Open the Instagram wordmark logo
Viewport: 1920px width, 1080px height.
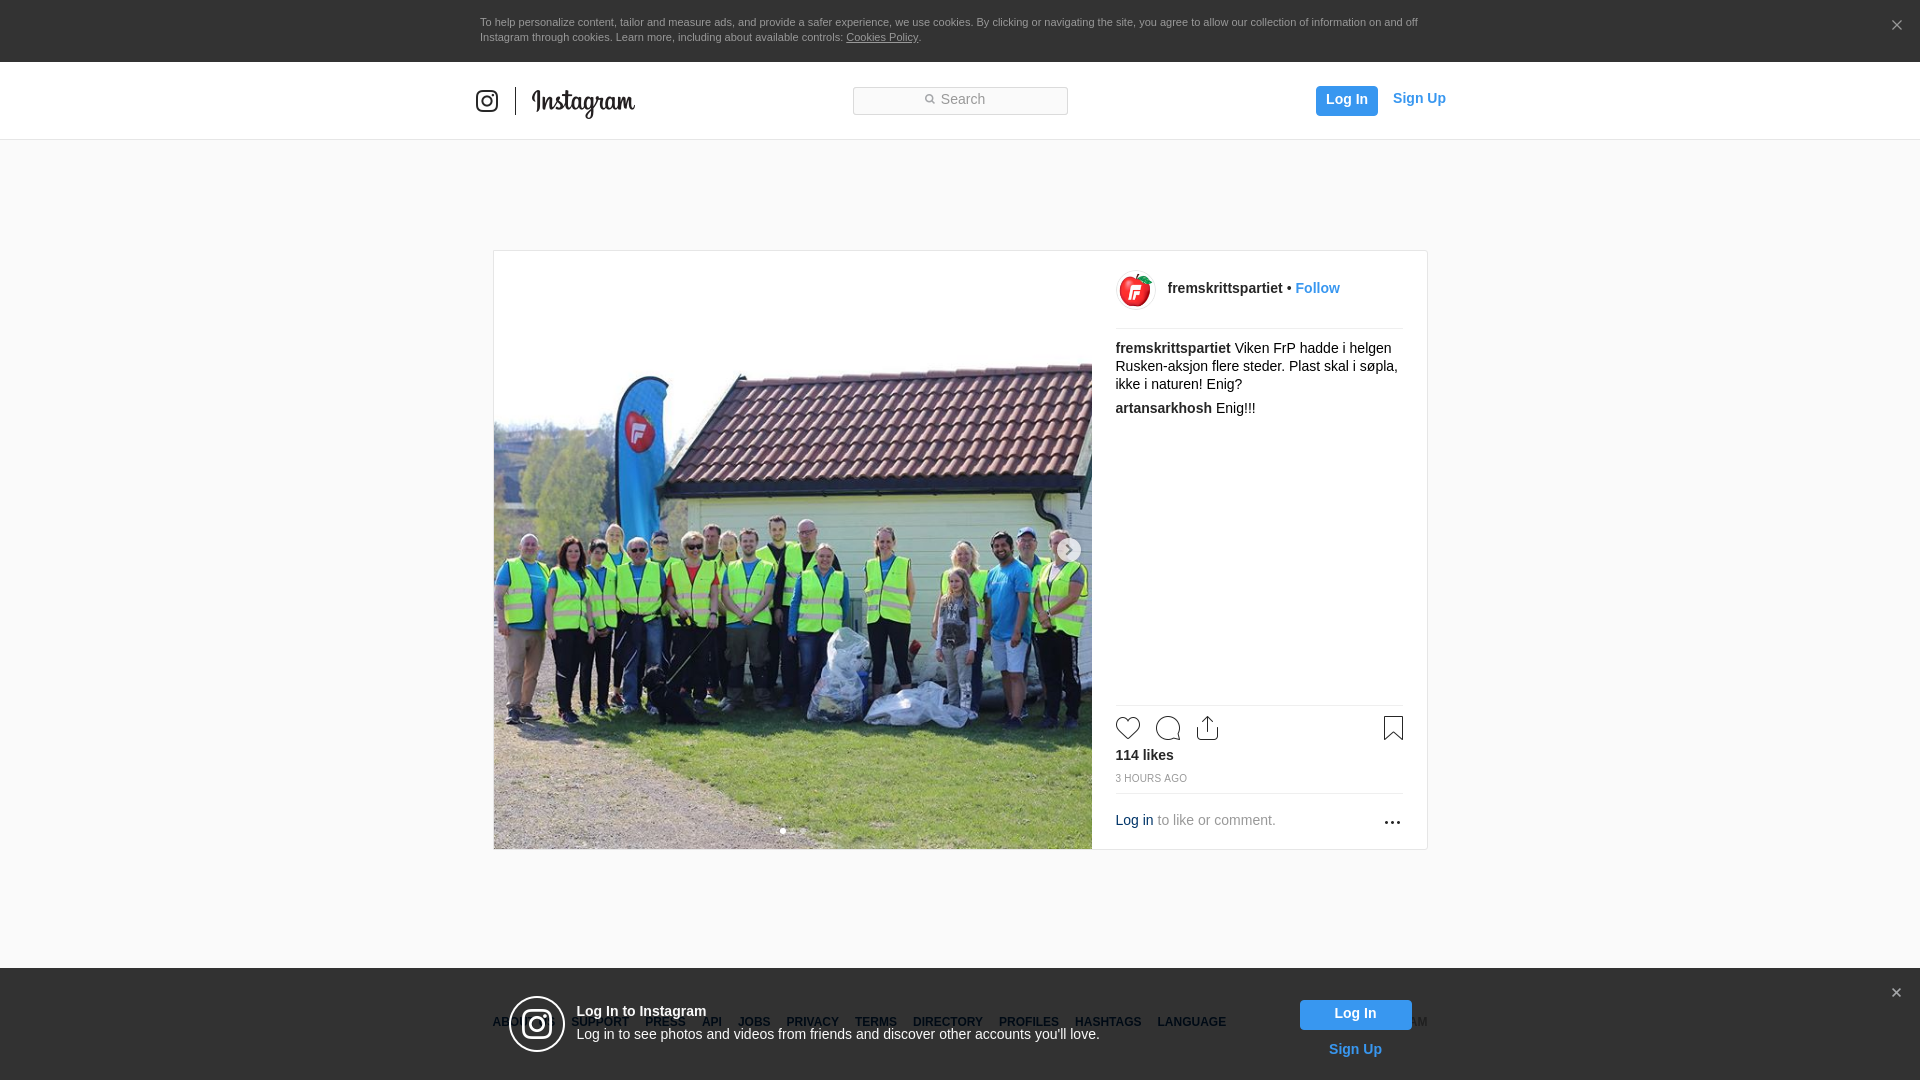point(583,103)
